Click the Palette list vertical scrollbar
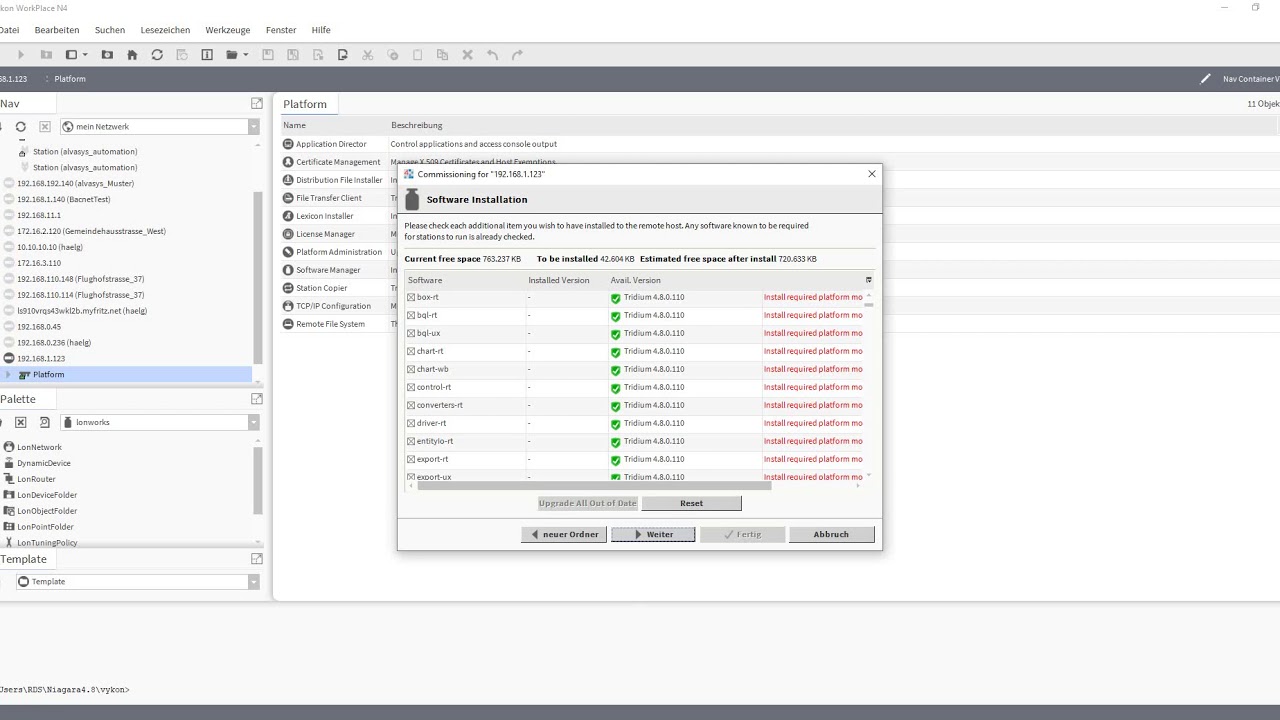This screenshot has height=720, width=1280. [x=257, y=480]
